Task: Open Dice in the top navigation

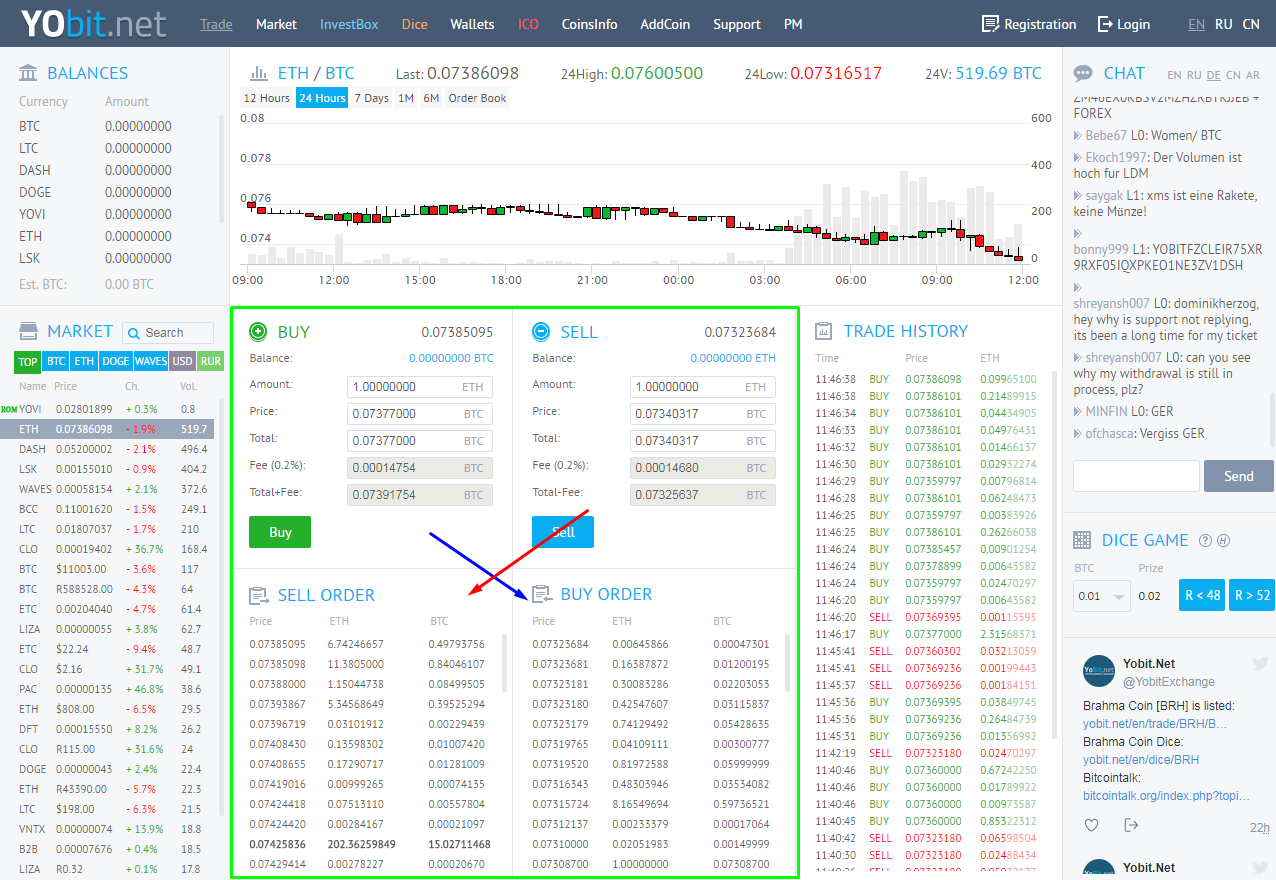Action: pyautogui.click(x=414, y=24)
